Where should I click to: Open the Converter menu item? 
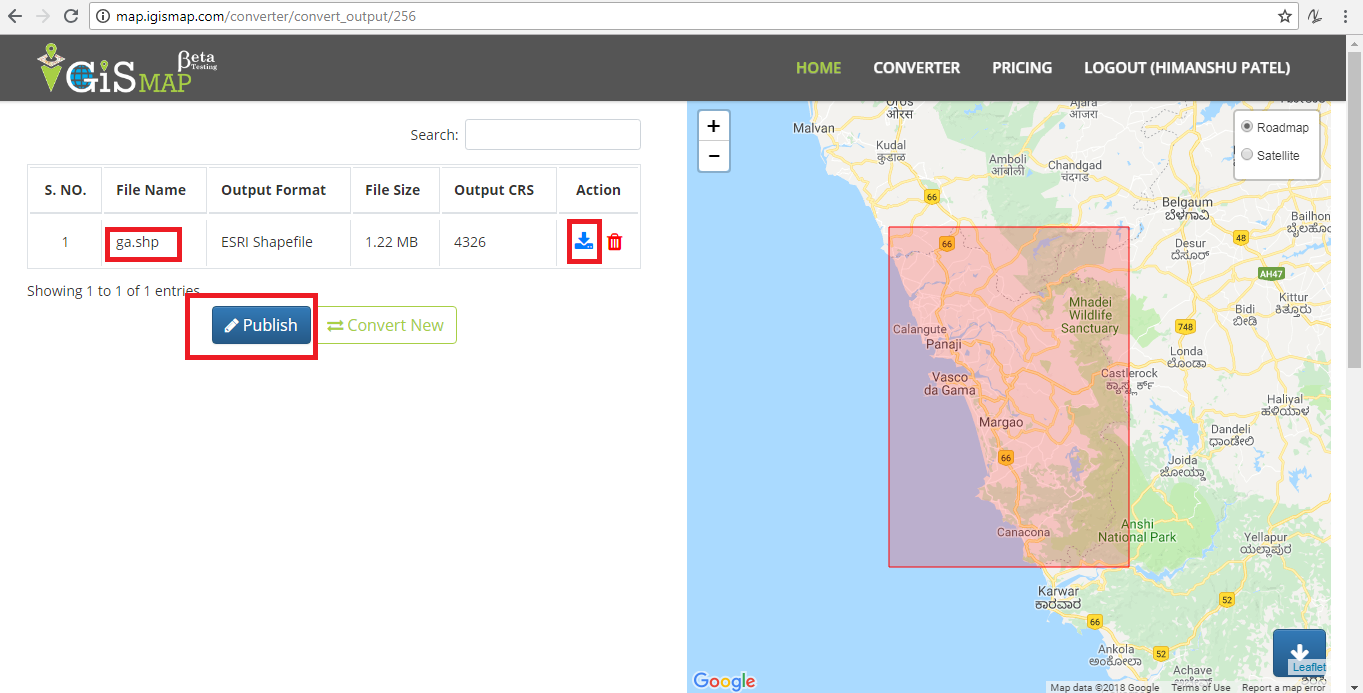pos(916,68)
